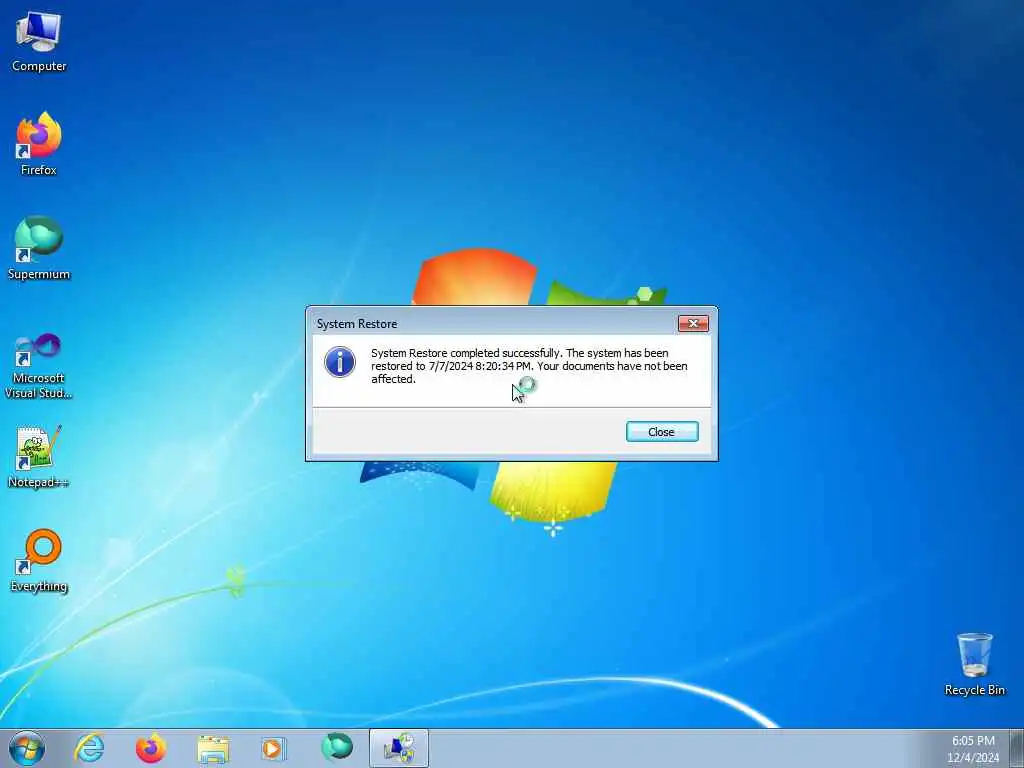1024x768 pixels.
Task: Select the Recycle Bin icon
Action: pyautogui.click(x=974, y=664)
